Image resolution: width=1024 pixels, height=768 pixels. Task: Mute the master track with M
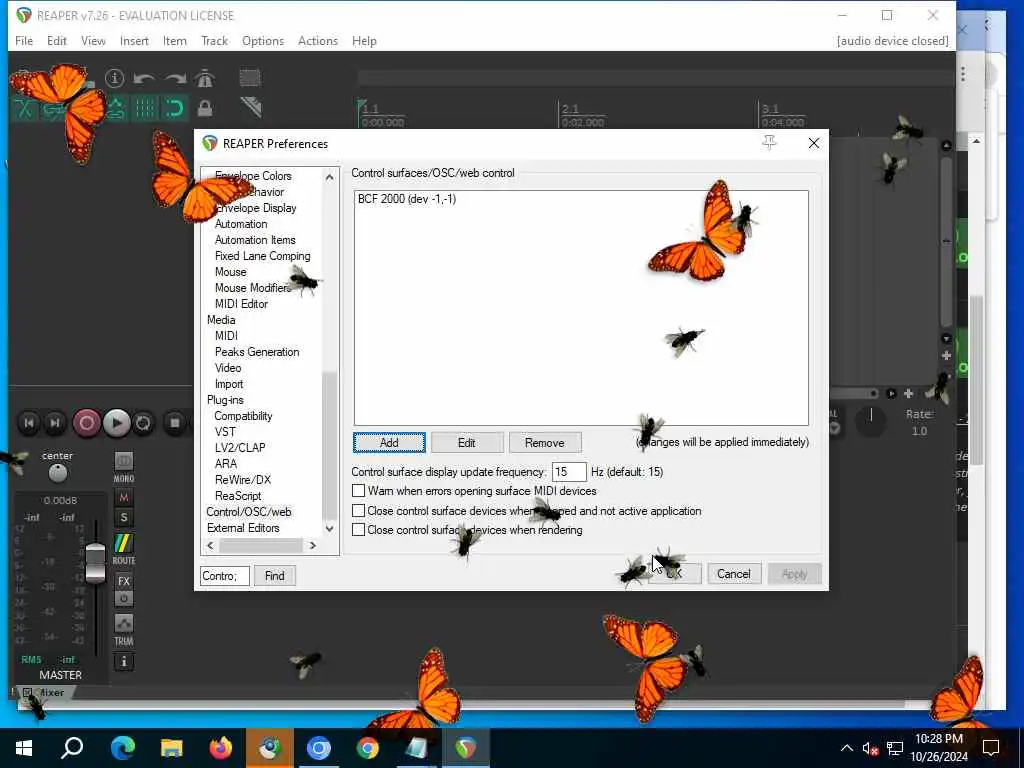[123, 498]
